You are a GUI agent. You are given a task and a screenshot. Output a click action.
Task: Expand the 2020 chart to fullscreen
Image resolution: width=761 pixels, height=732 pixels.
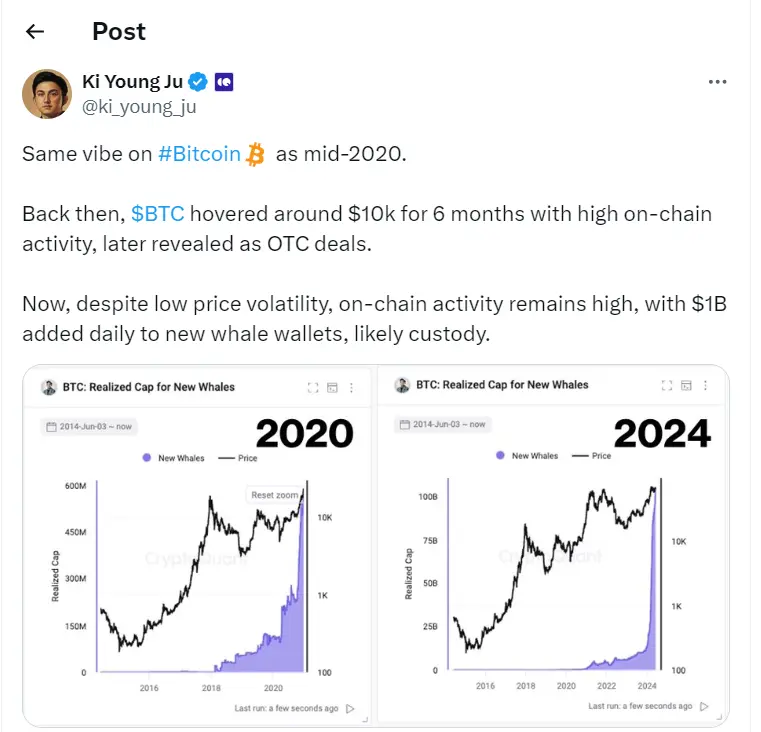pos(312,387)
